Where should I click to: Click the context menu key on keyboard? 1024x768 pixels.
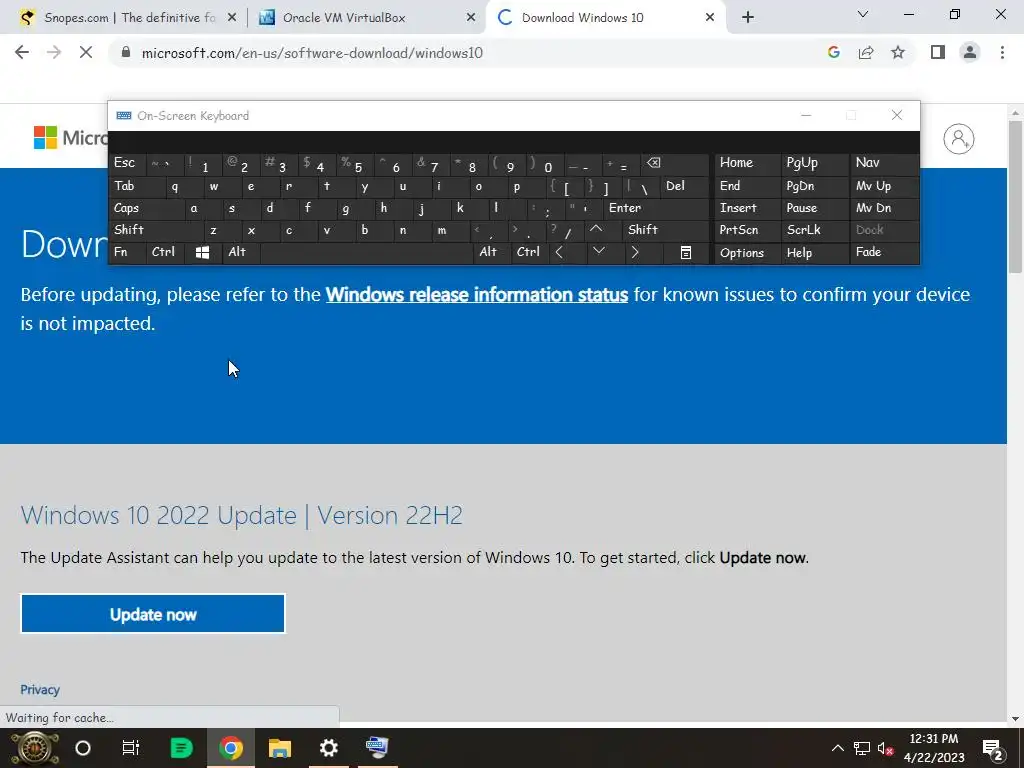click(686, 253)
